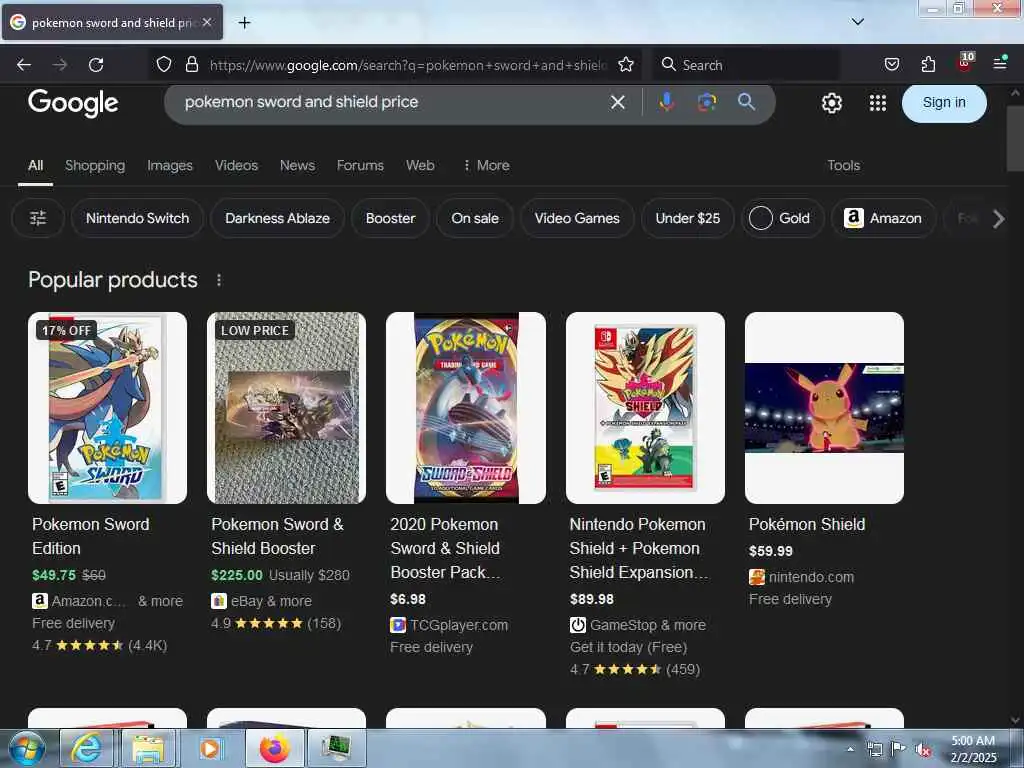The image size is (1024, 768).
Task: Open the Tools search options
Action: coord(843,165)
